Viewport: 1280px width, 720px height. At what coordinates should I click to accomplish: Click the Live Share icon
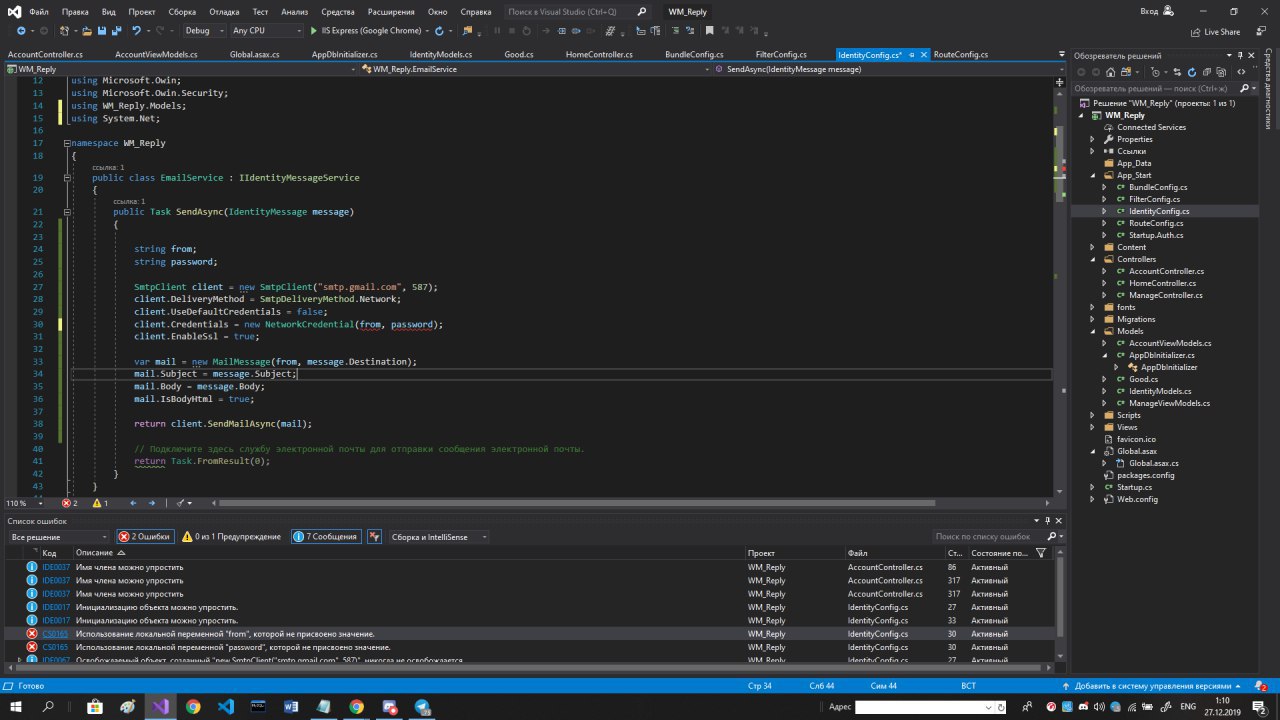tap(1195, 31)
